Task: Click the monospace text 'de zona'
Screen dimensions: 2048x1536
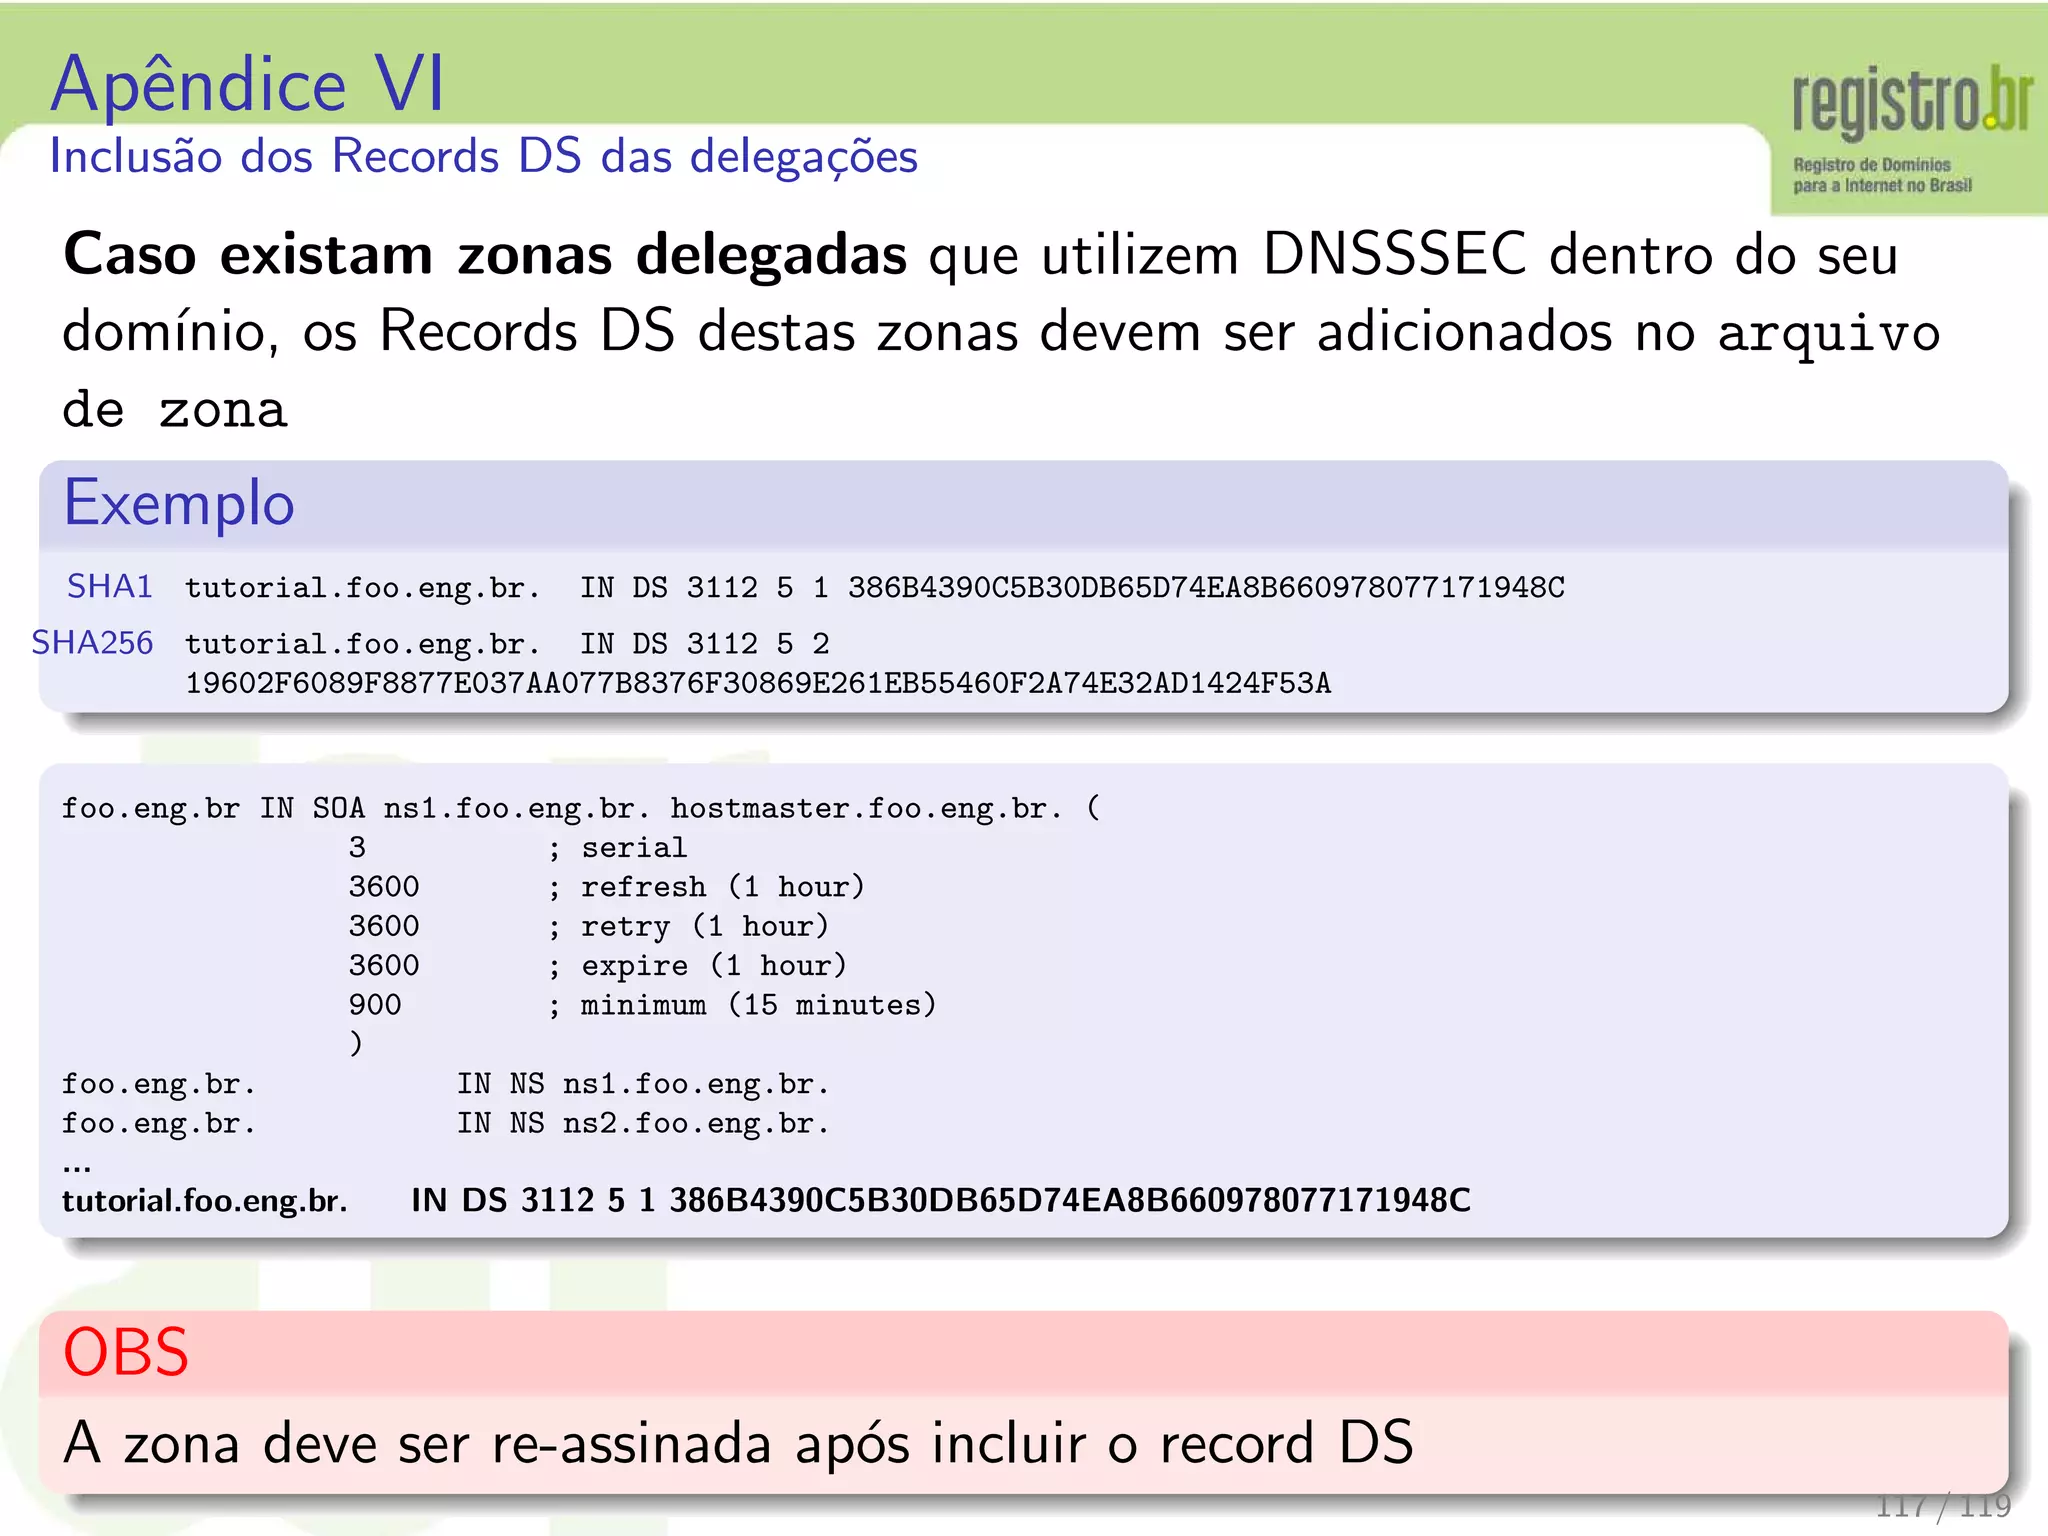Action: coord(175,410)
